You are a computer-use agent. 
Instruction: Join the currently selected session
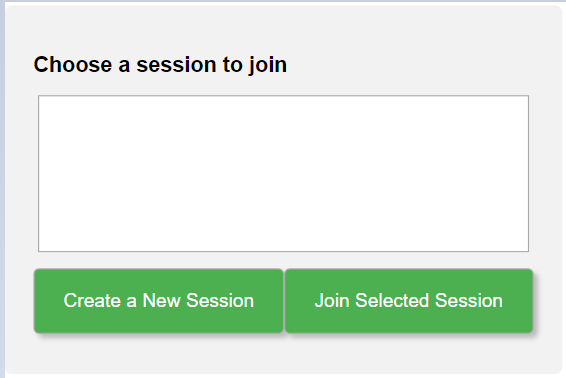coord(409,301)
